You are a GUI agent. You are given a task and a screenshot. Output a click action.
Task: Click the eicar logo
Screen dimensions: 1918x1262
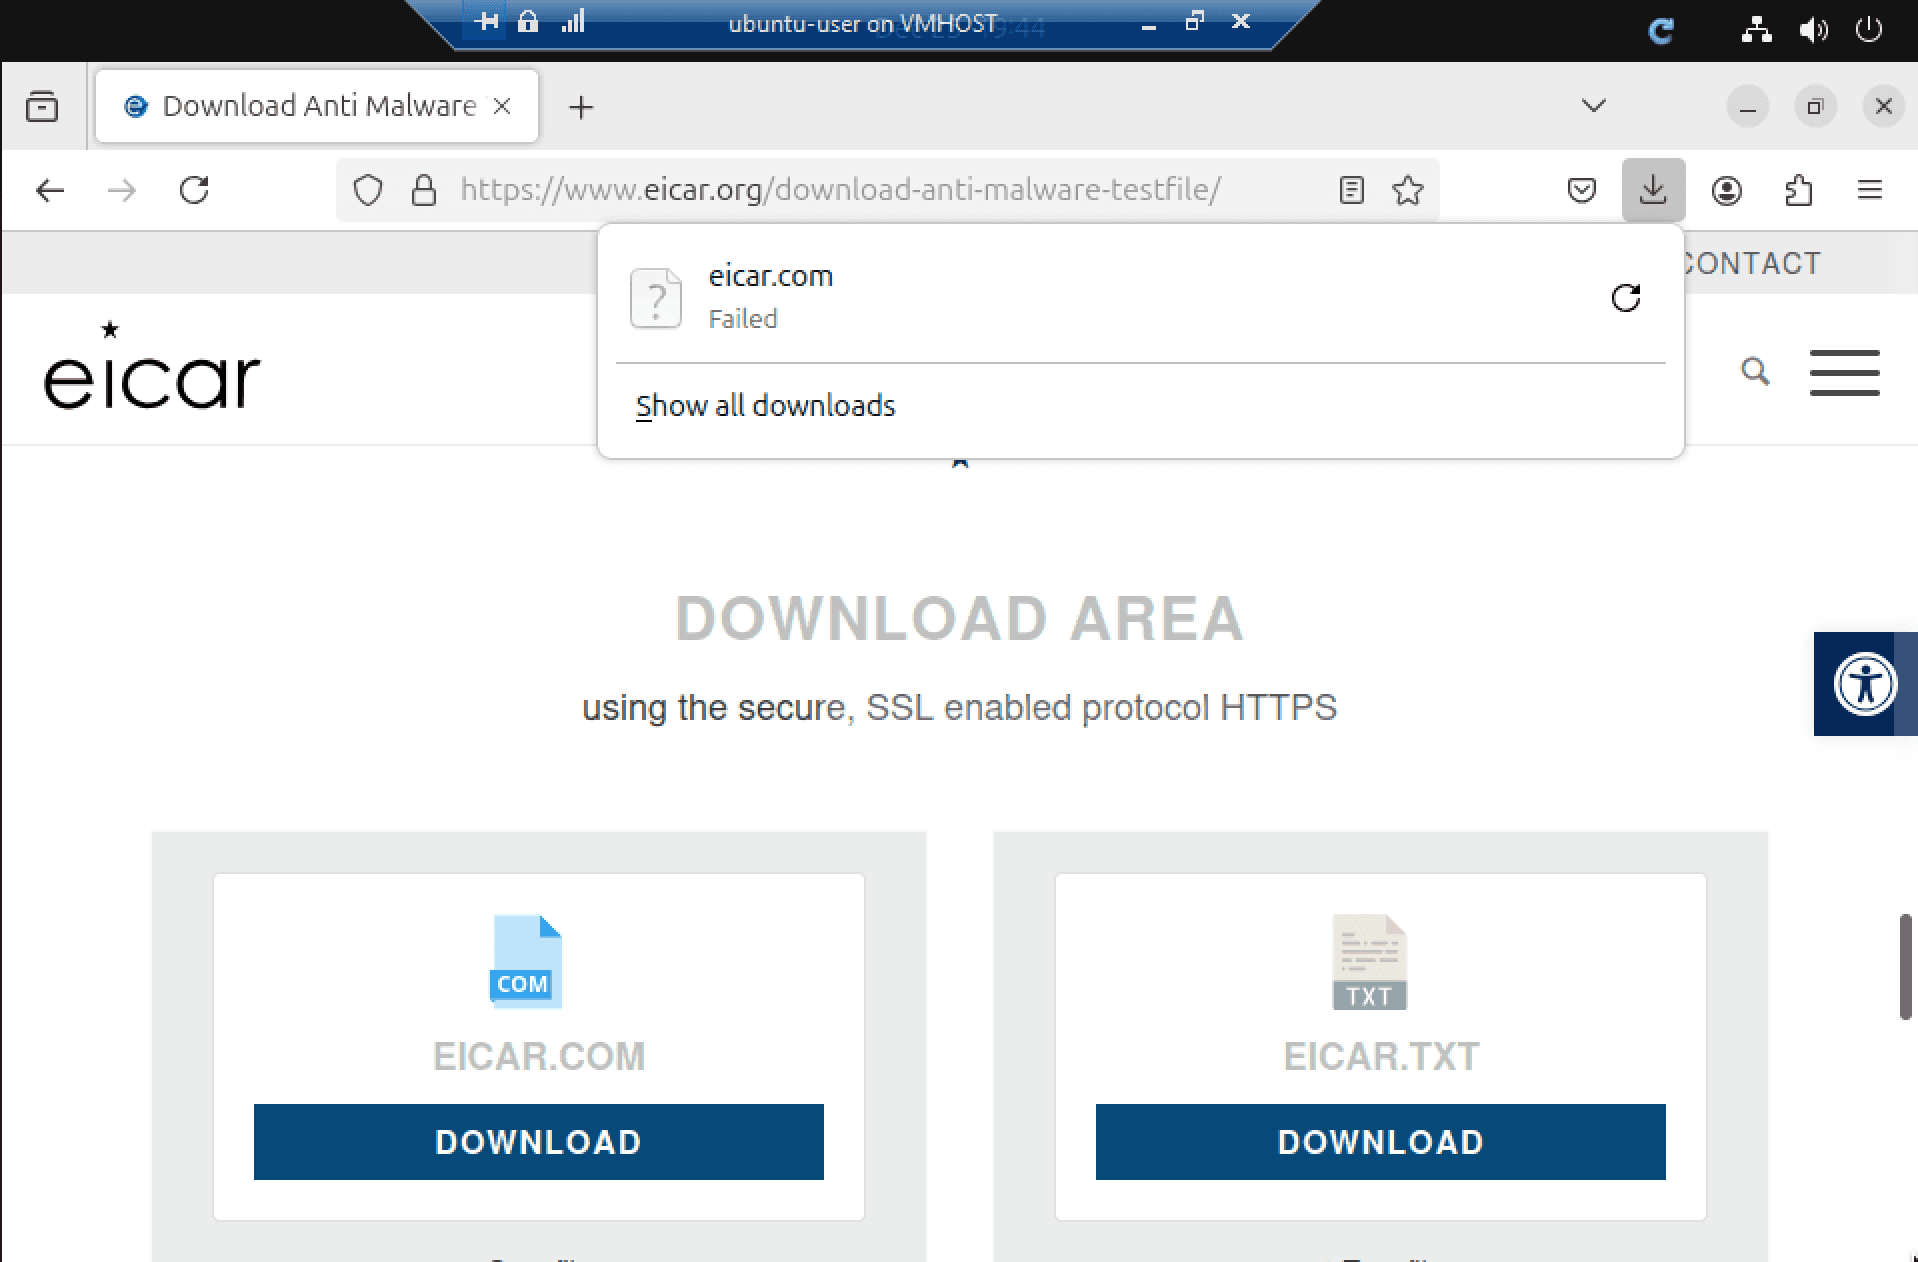[152, 366]
